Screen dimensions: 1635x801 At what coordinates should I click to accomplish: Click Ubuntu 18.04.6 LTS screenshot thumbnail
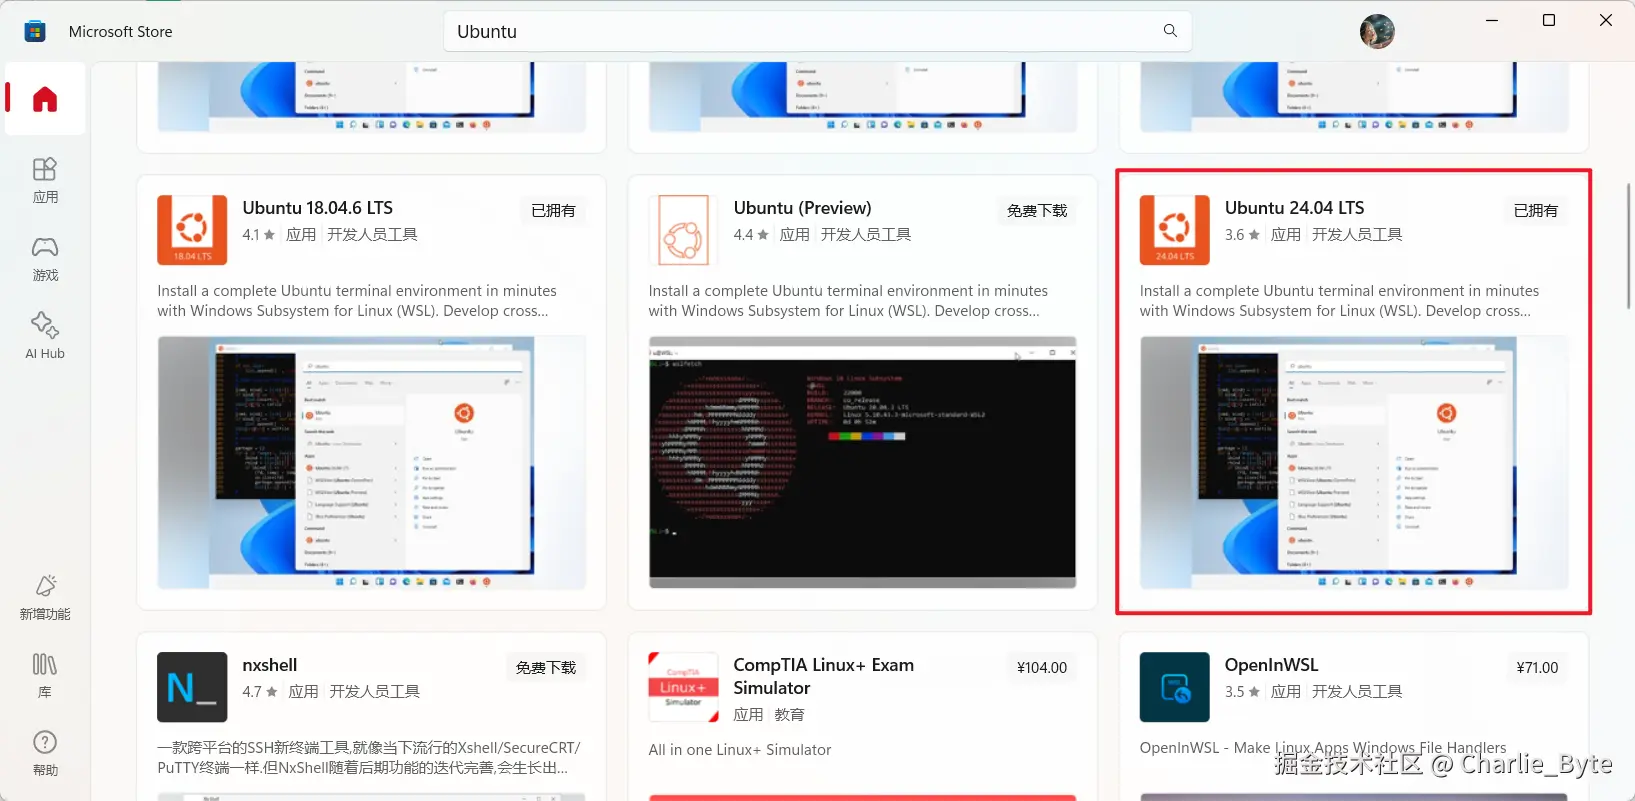371,462
